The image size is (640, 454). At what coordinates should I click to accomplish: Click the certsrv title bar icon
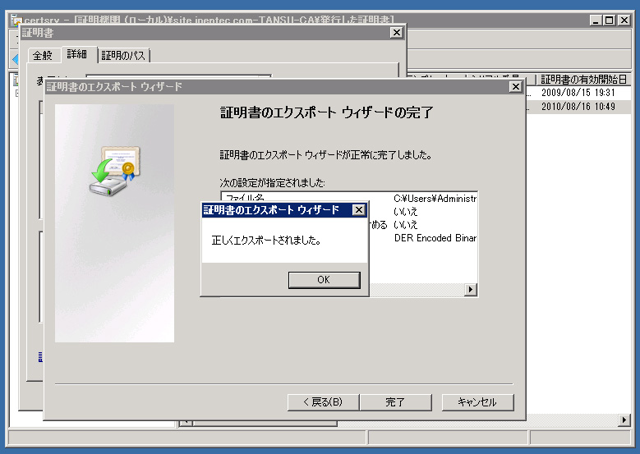17,20
